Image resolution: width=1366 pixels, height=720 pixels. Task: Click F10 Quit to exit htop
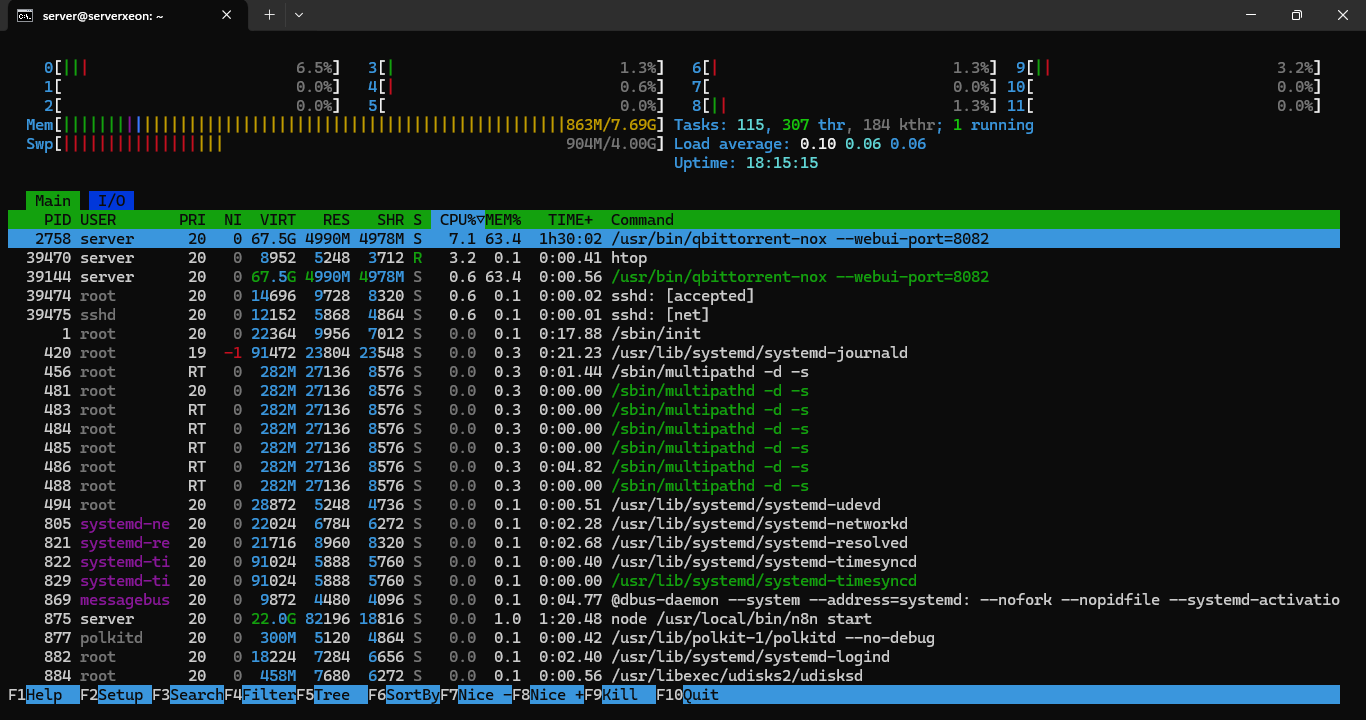(x=700, y=695)
